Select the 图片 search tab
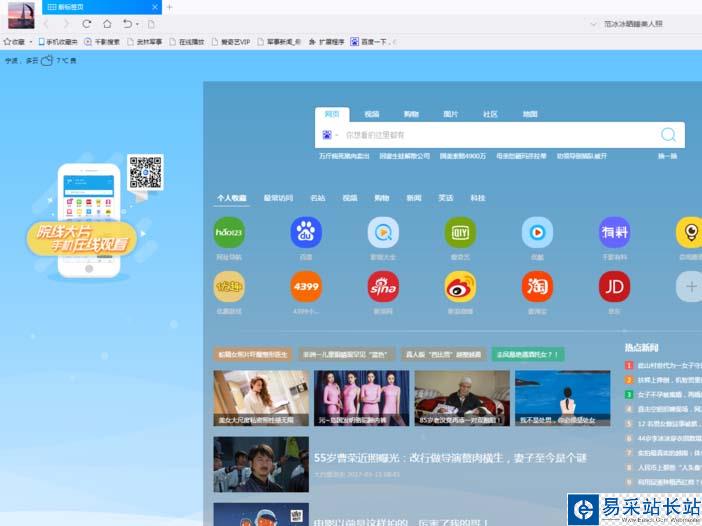The height and width of the screenshot is (526, 702). [450, 114]
